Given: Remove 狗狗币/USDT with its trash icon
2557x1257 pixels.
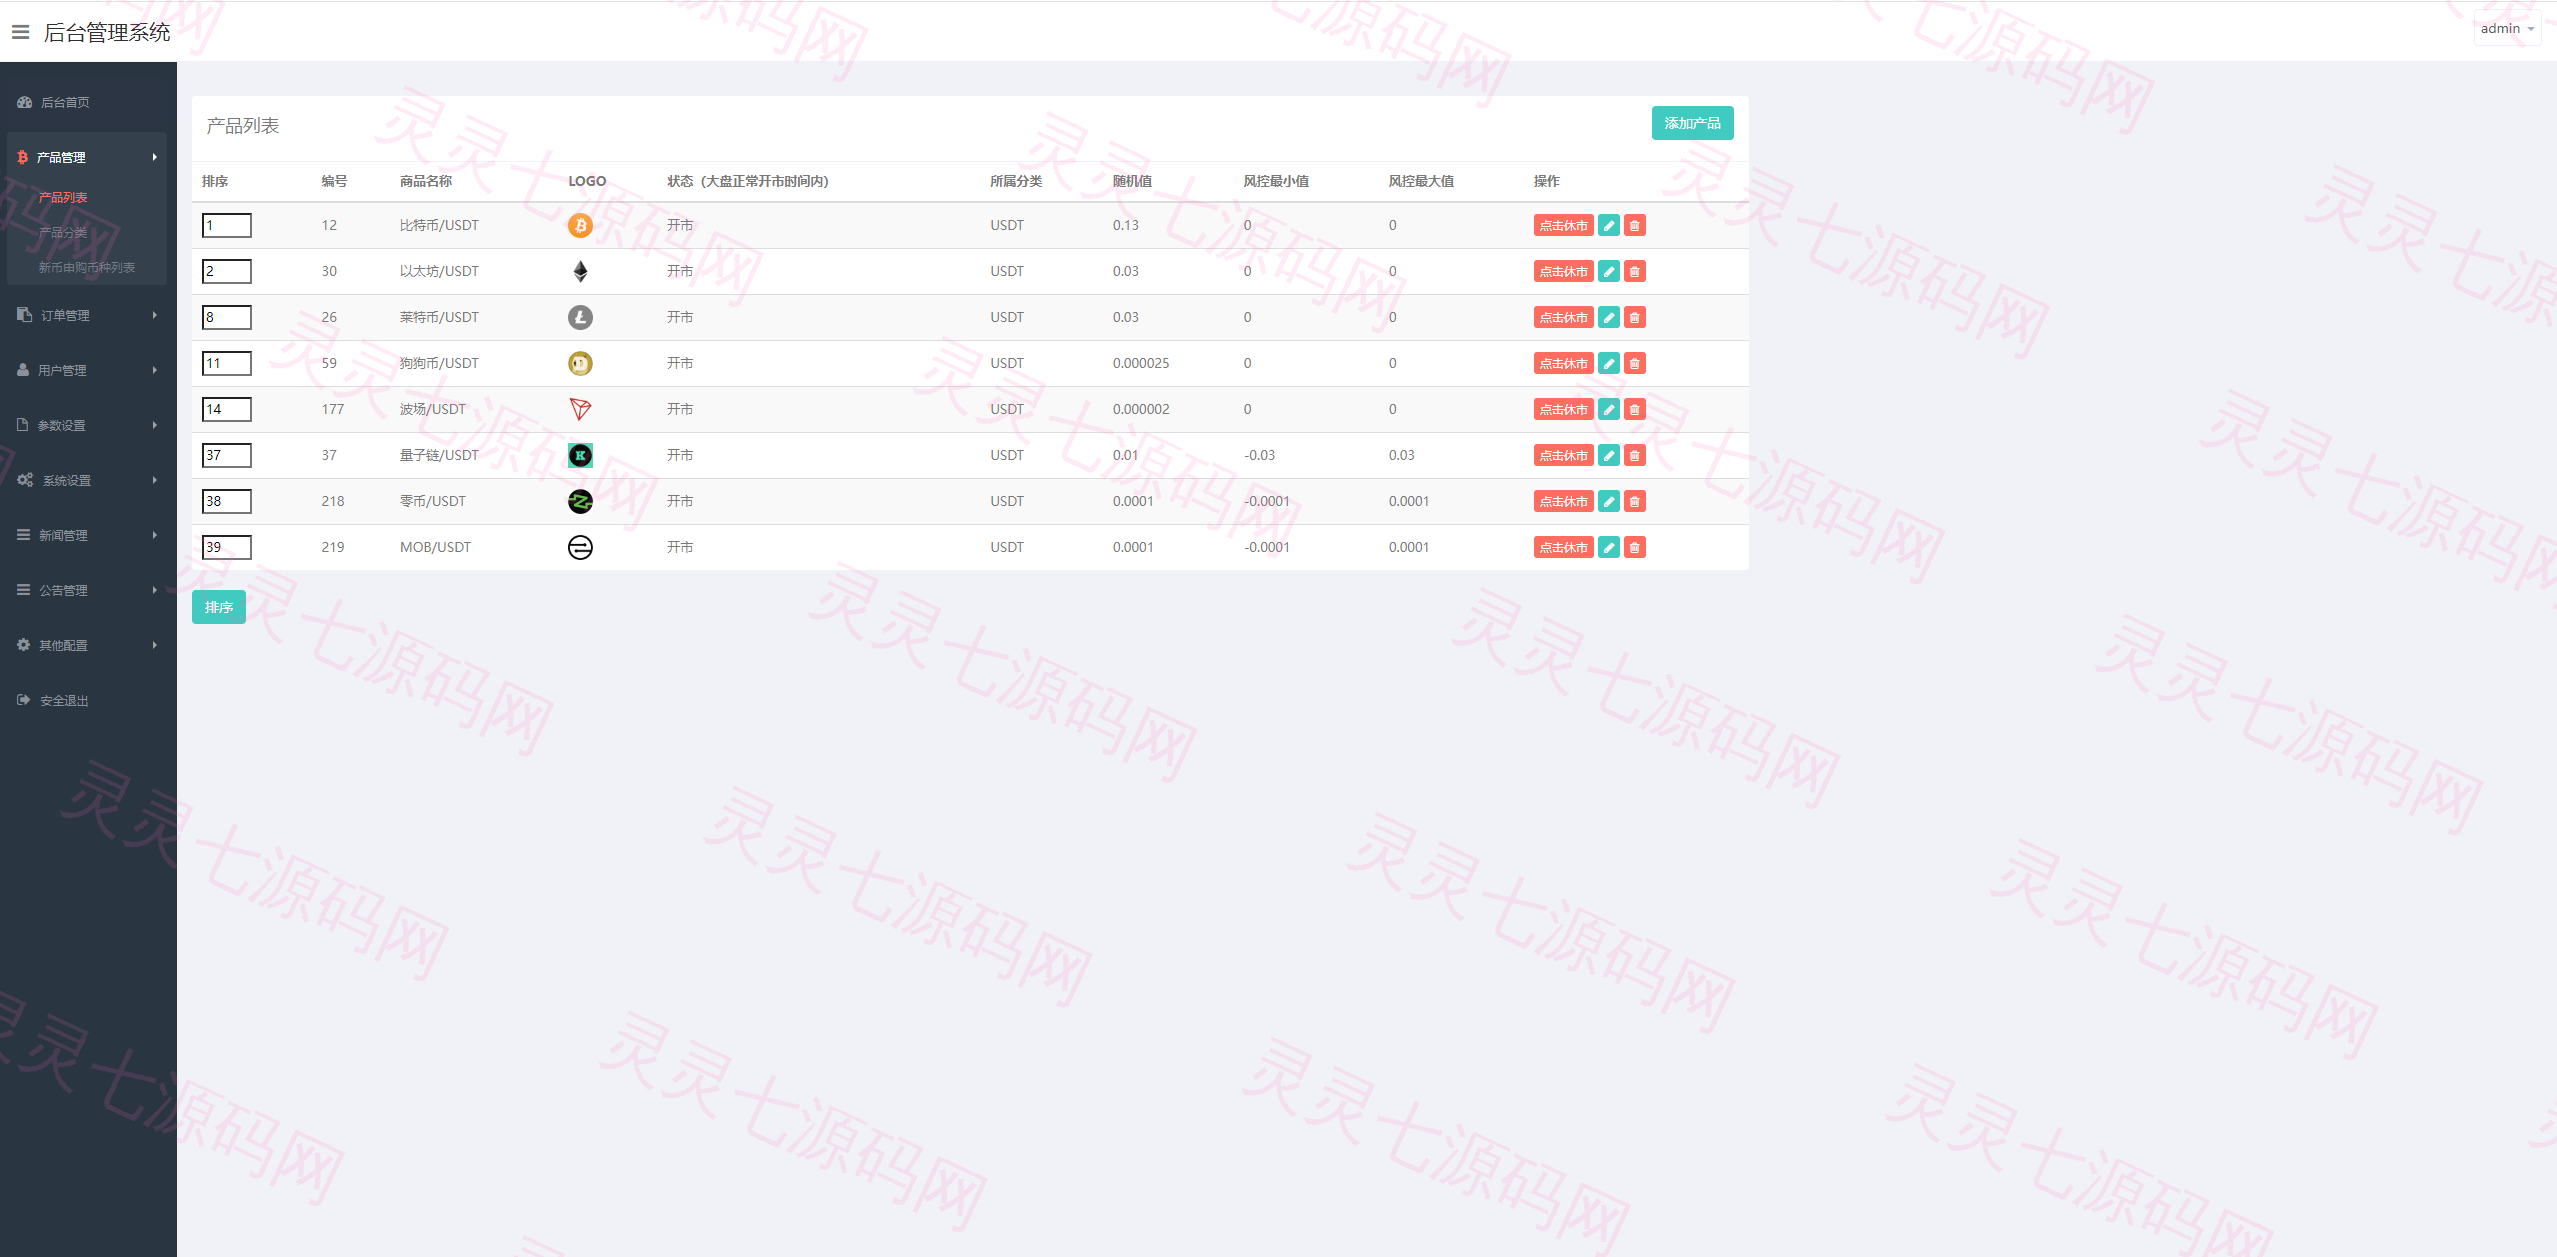Looking at the screenshot, I should coord(1634,363).
